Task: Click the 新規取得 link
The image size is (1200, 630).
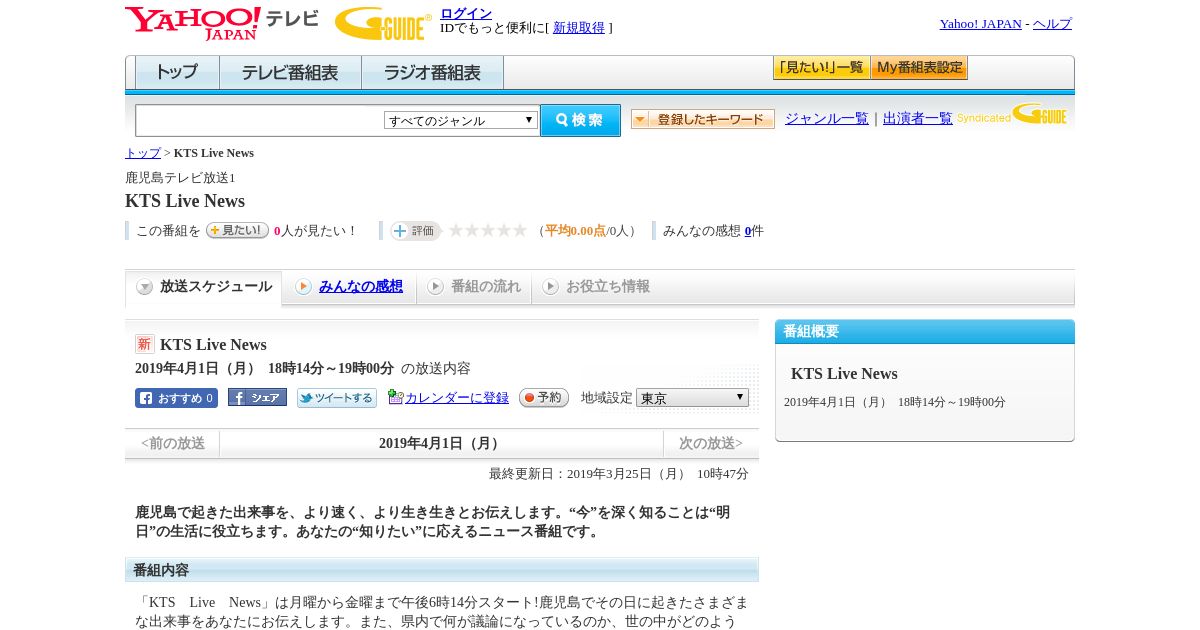Action: point(579,28)
